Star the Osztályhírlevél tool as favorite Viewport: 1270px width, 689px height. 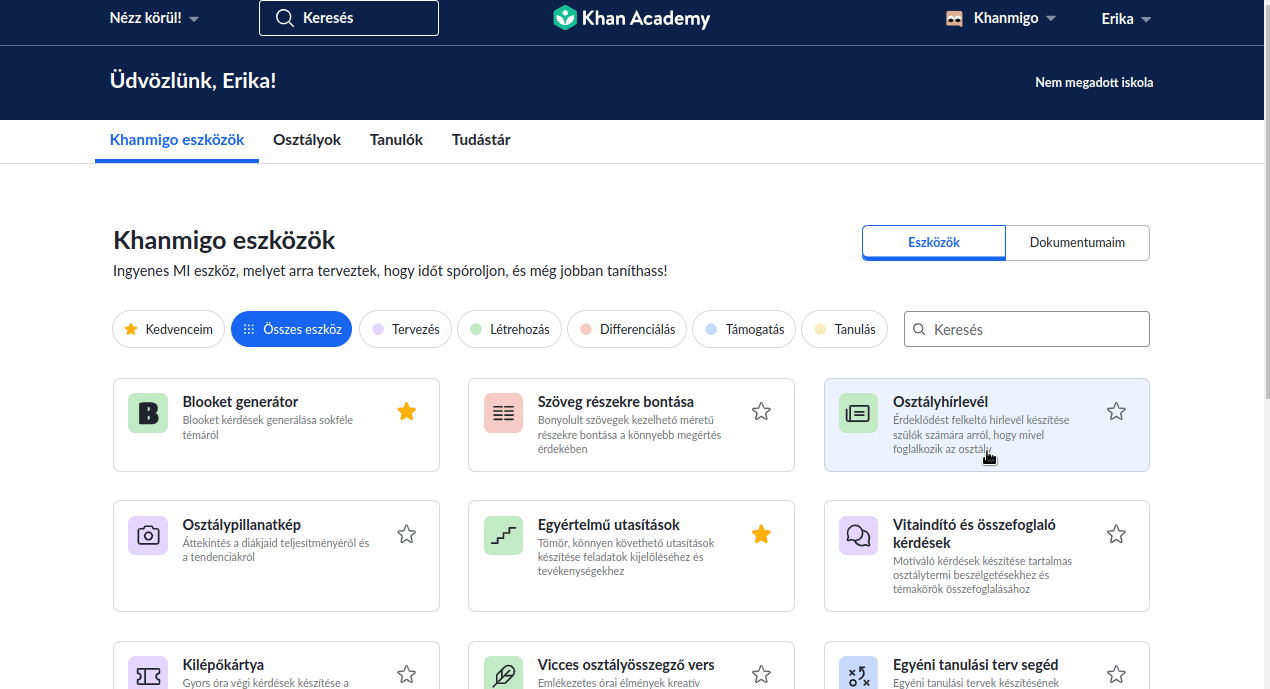click(x=1116, y=411)
